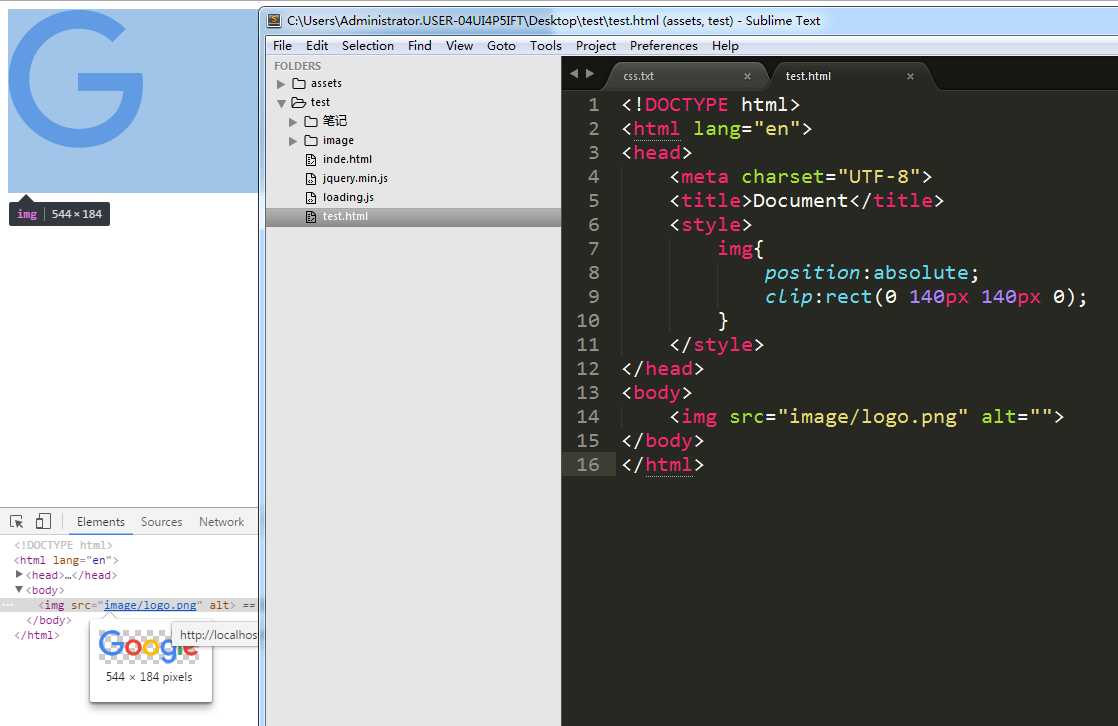The height and width of the screenshot is (726, 1118).
Task: Toggle the DevTools device toolbar icon
Action: click(43, 521)
